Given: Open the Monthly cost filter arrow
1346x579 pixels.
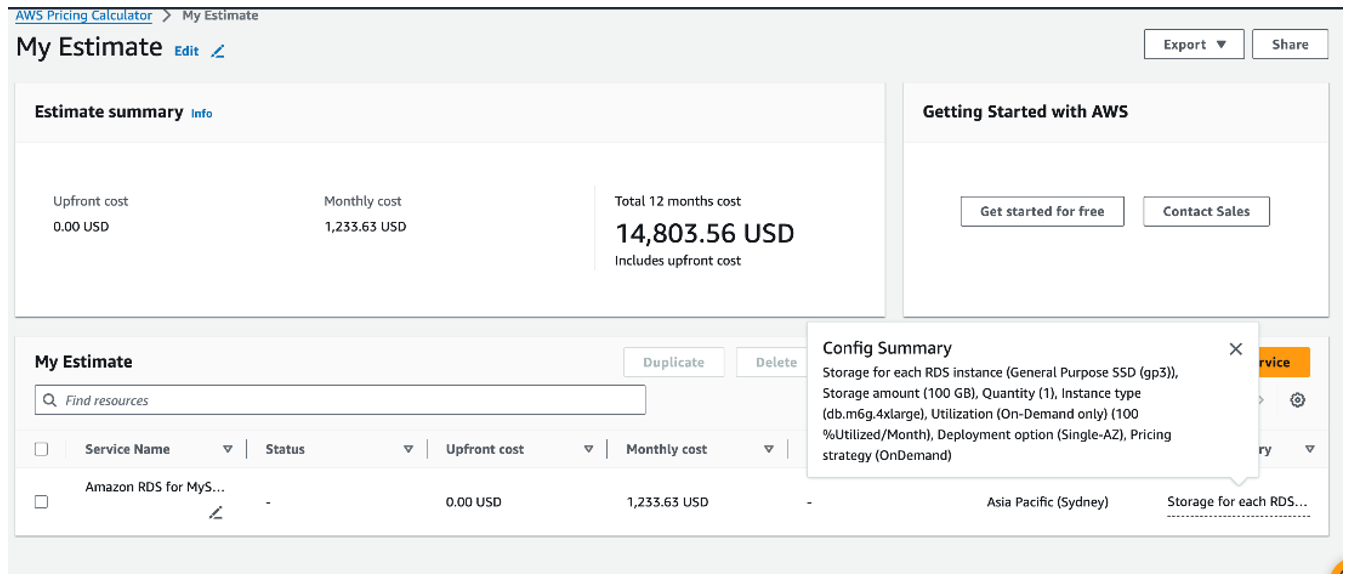Looking at the screenshot, I should tap(769, 449).
